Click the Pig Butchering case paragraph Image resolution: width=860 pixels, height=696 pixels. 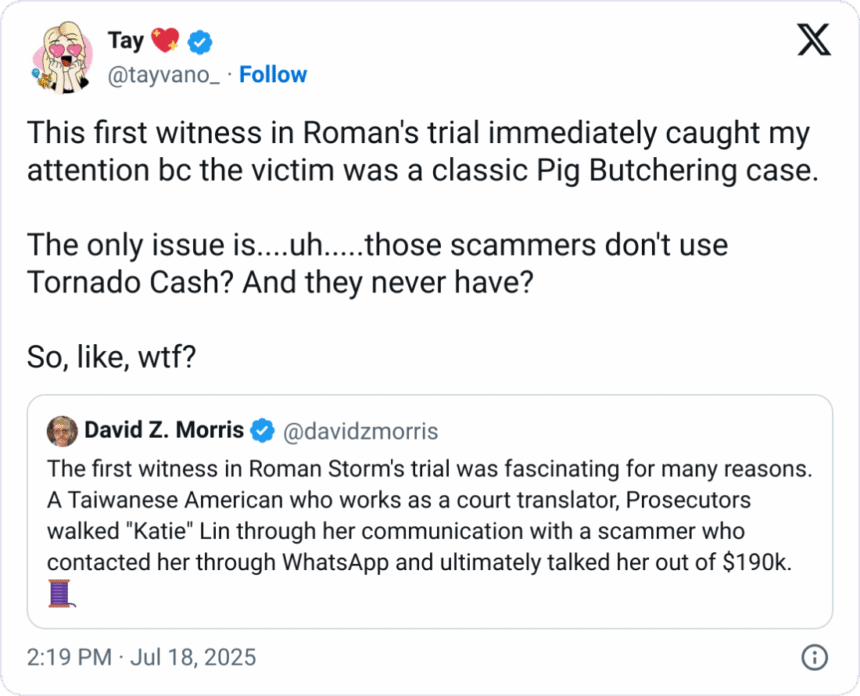417,152
